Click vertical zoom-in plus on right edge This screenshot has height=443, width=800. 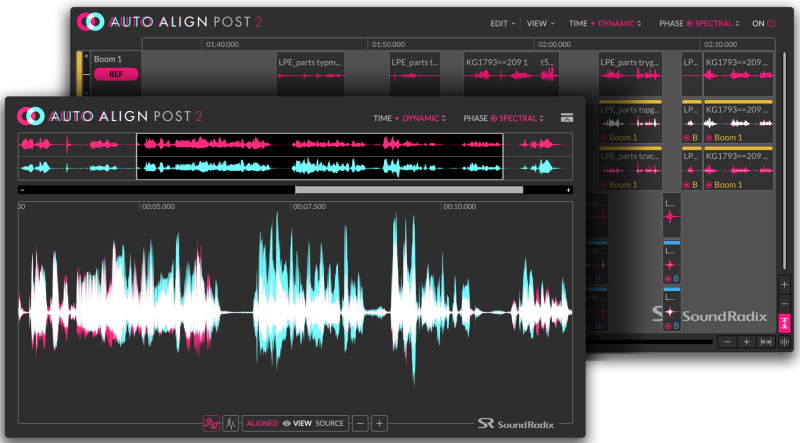[785, 284]
